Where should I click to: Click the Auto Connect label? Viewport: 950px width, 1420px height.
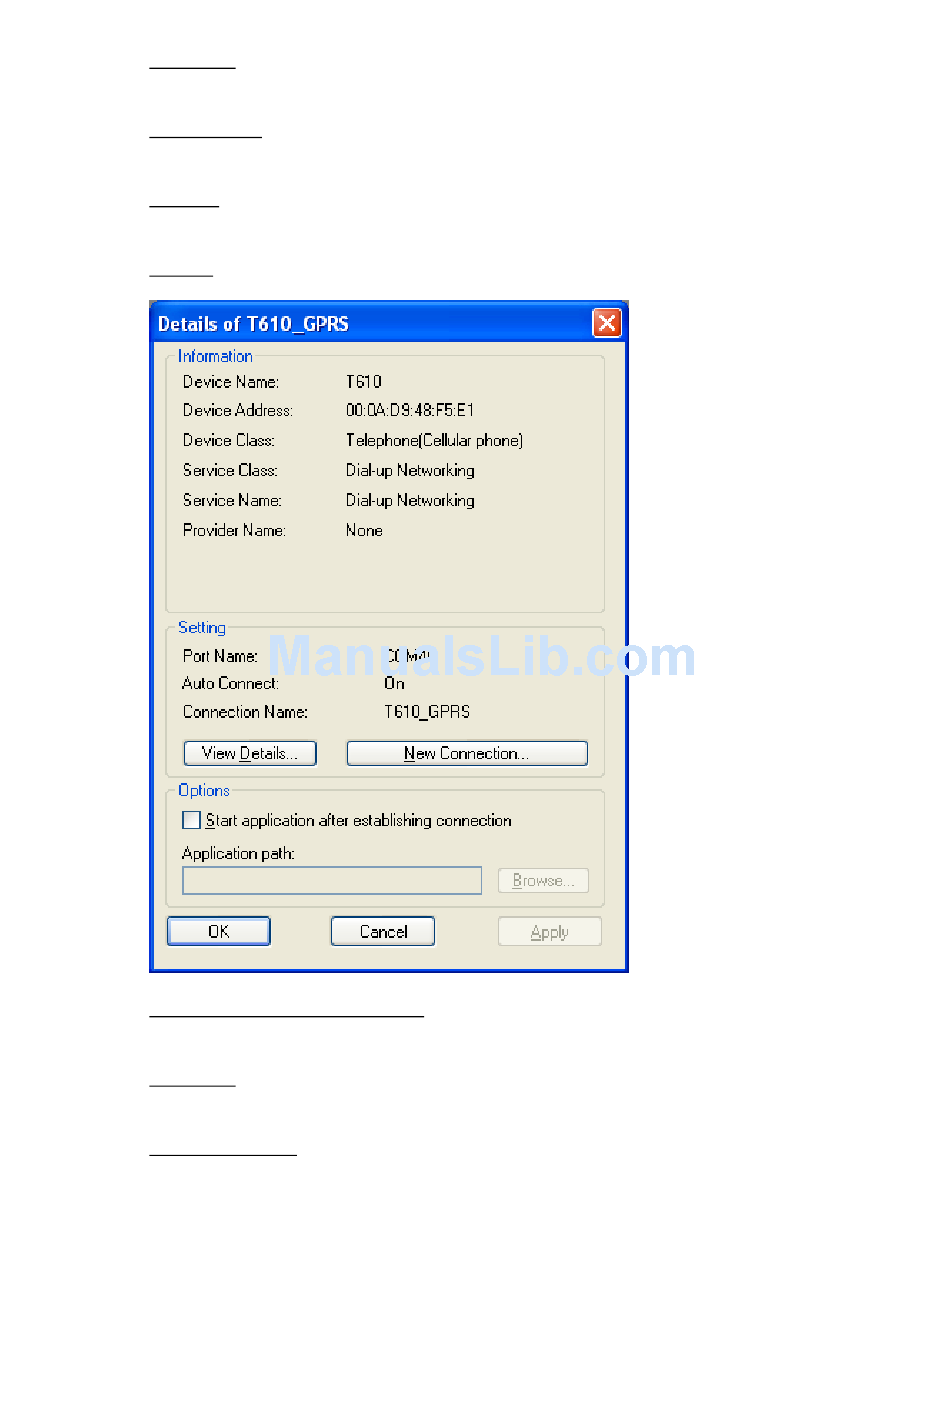coord(230,683)
